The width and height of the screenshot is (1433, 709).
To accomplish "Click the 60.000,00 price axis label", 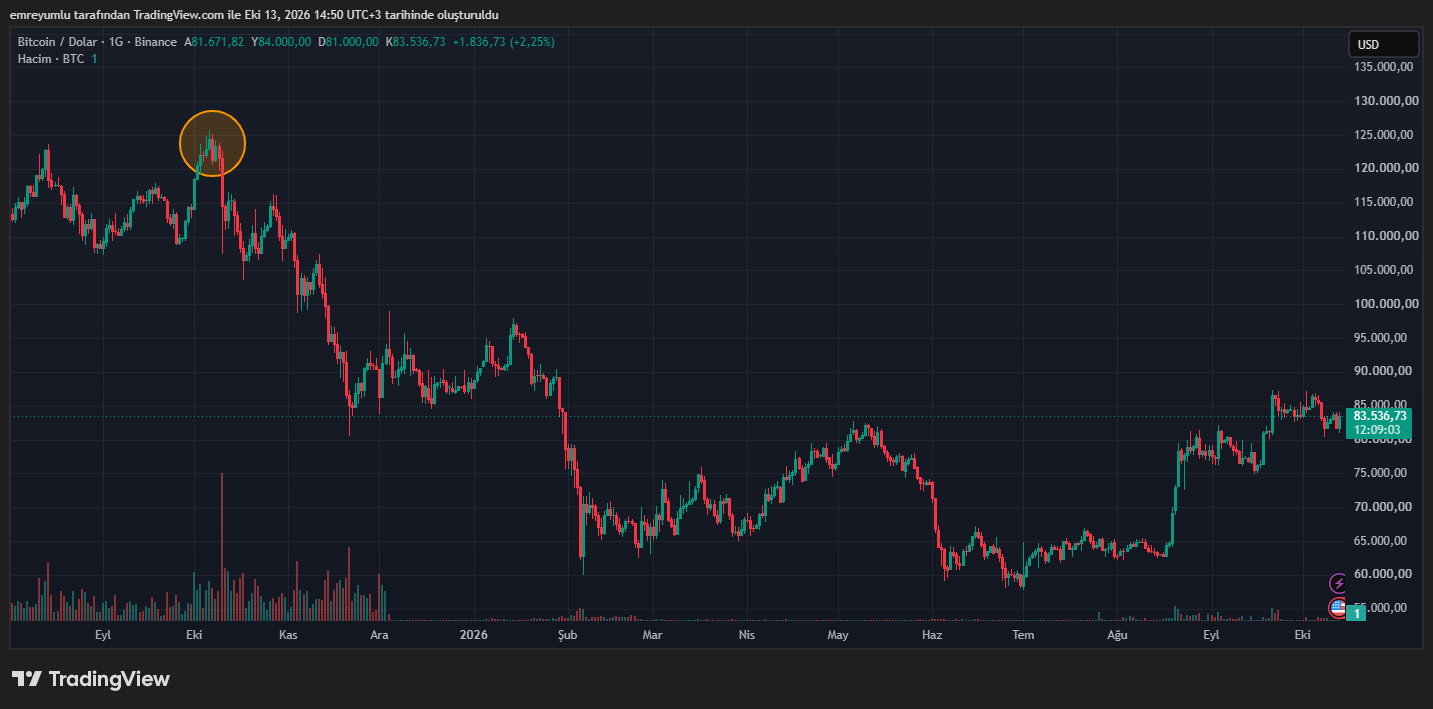I will coord(1384,574).
